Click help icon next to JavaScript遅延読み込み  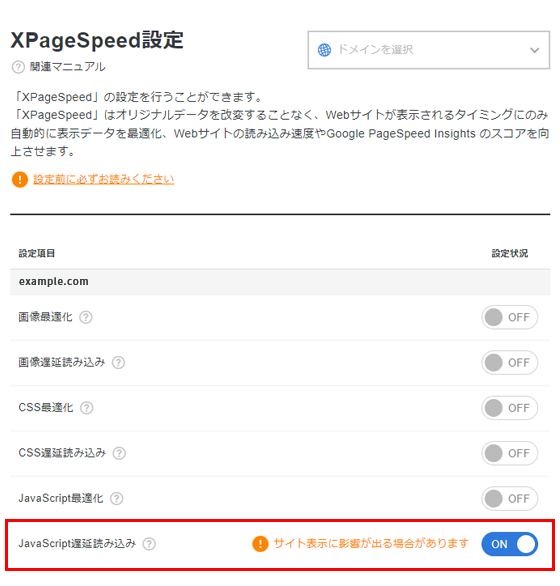pyautogui.click(x=149, y=544)
